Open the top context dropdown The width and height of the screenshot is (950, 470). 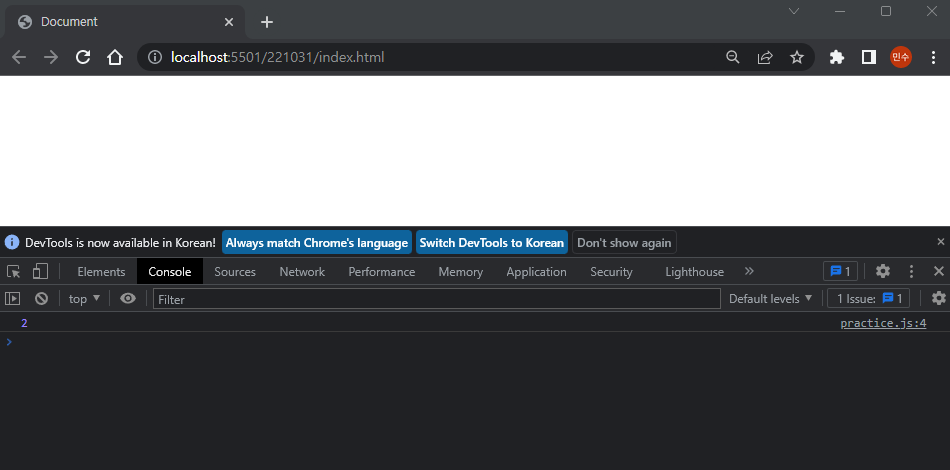point(84,299)
